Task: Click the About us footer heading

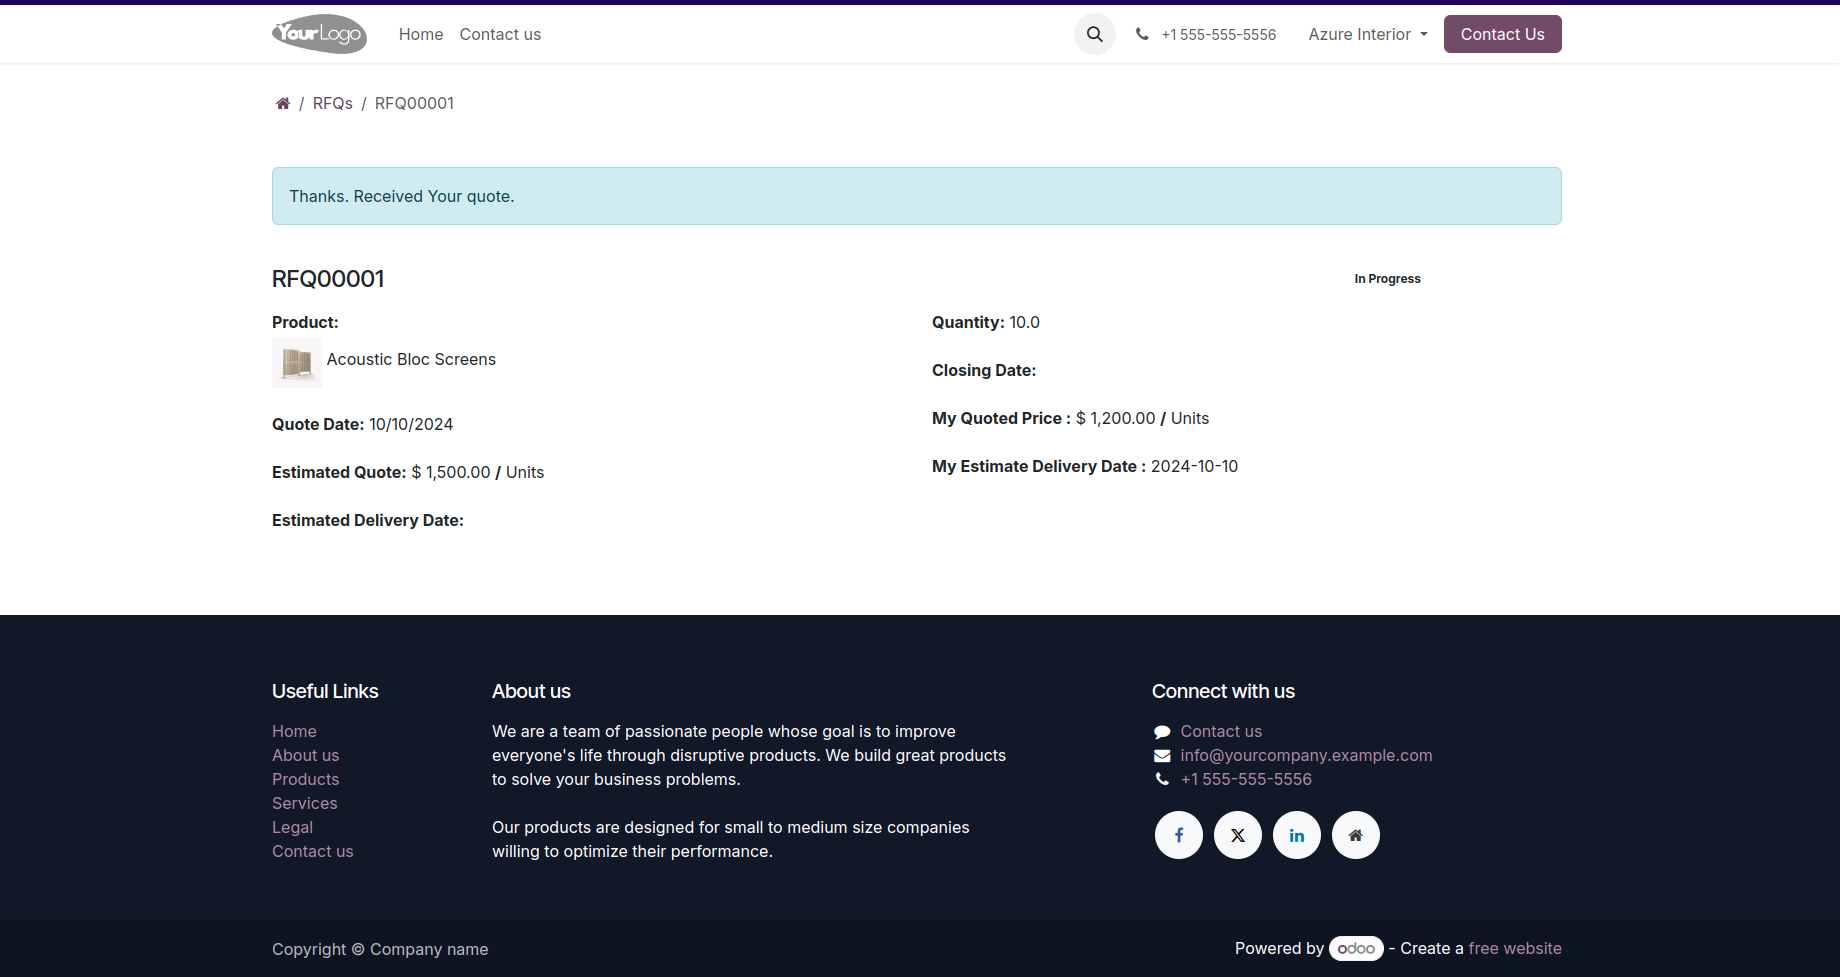Action: click(x=531, y=691)
